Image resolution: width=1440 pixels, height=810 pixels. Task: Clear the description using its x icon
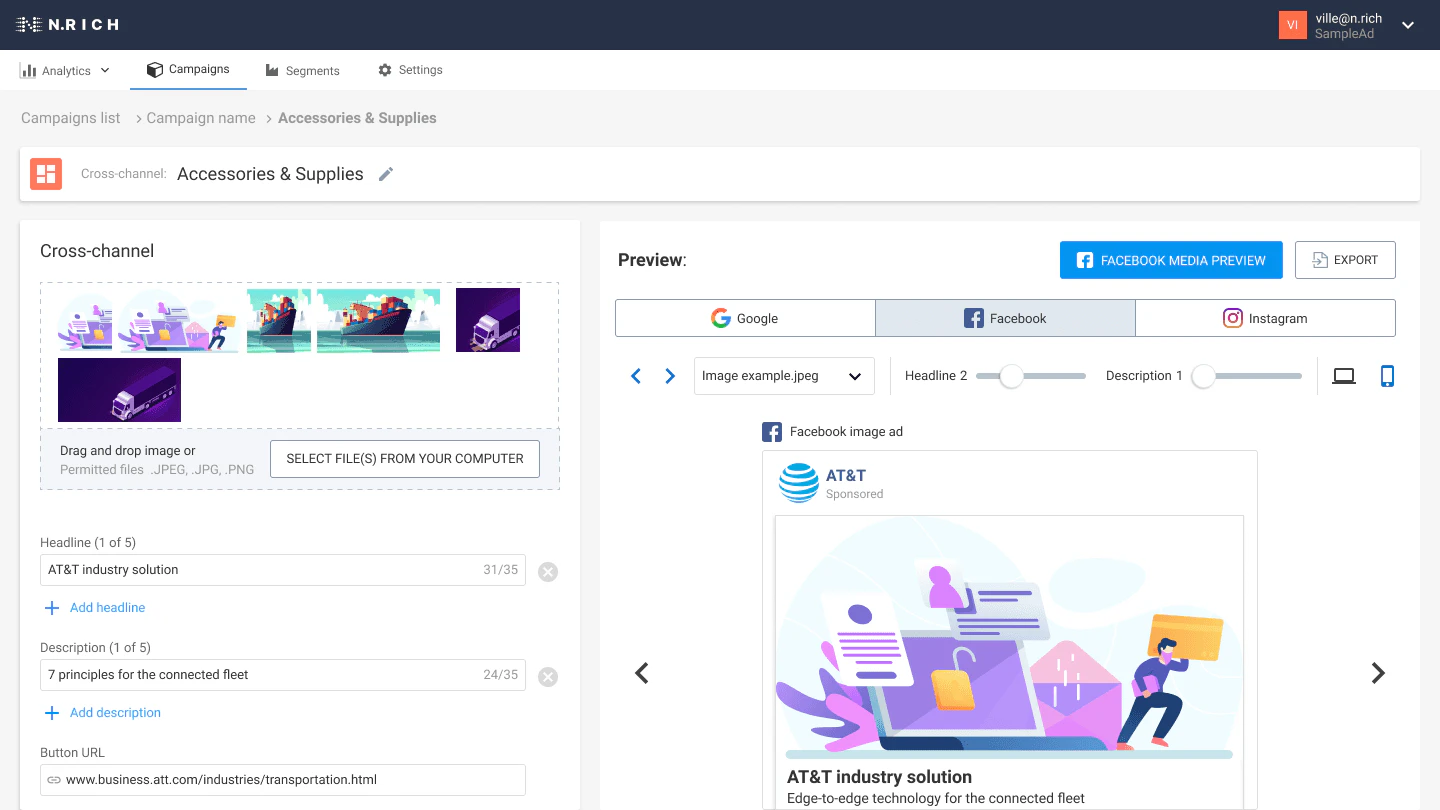pos(548,676)
